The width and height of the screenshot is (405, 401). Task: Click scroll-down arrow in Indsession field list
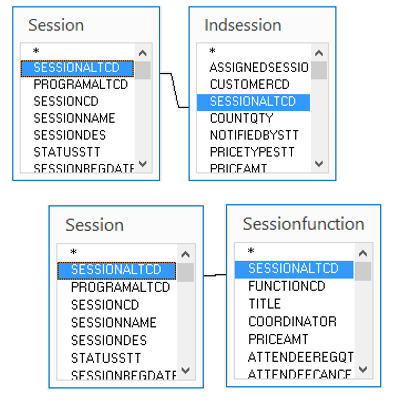click(319, 164)
